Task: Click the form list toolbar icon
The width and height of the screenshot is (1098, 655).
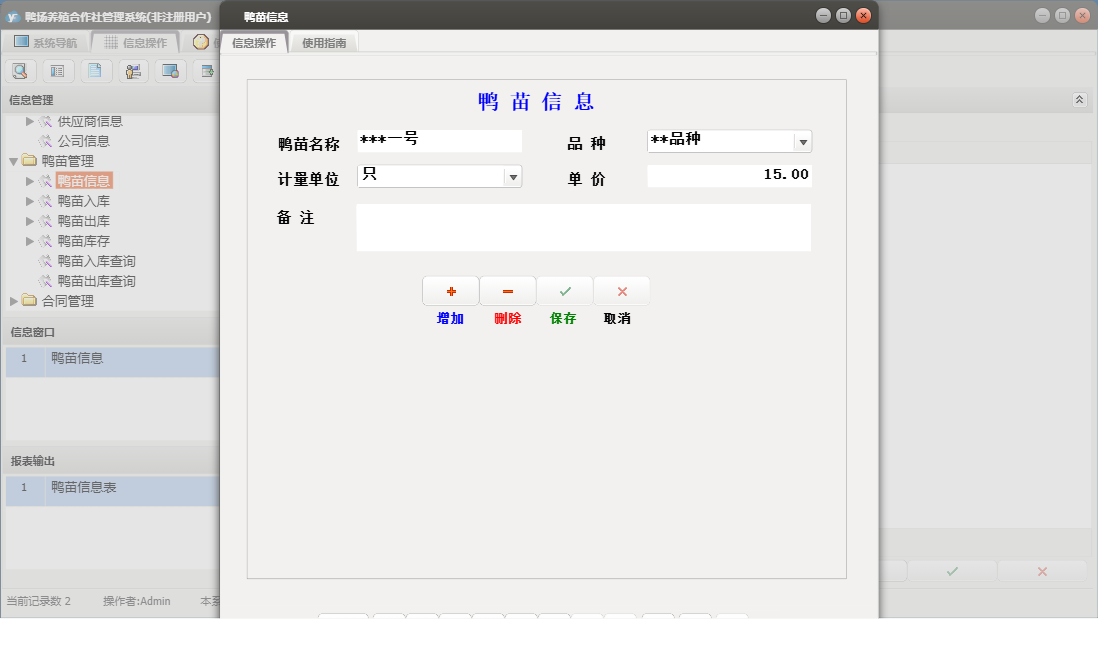Action: (x=58, y=70)
